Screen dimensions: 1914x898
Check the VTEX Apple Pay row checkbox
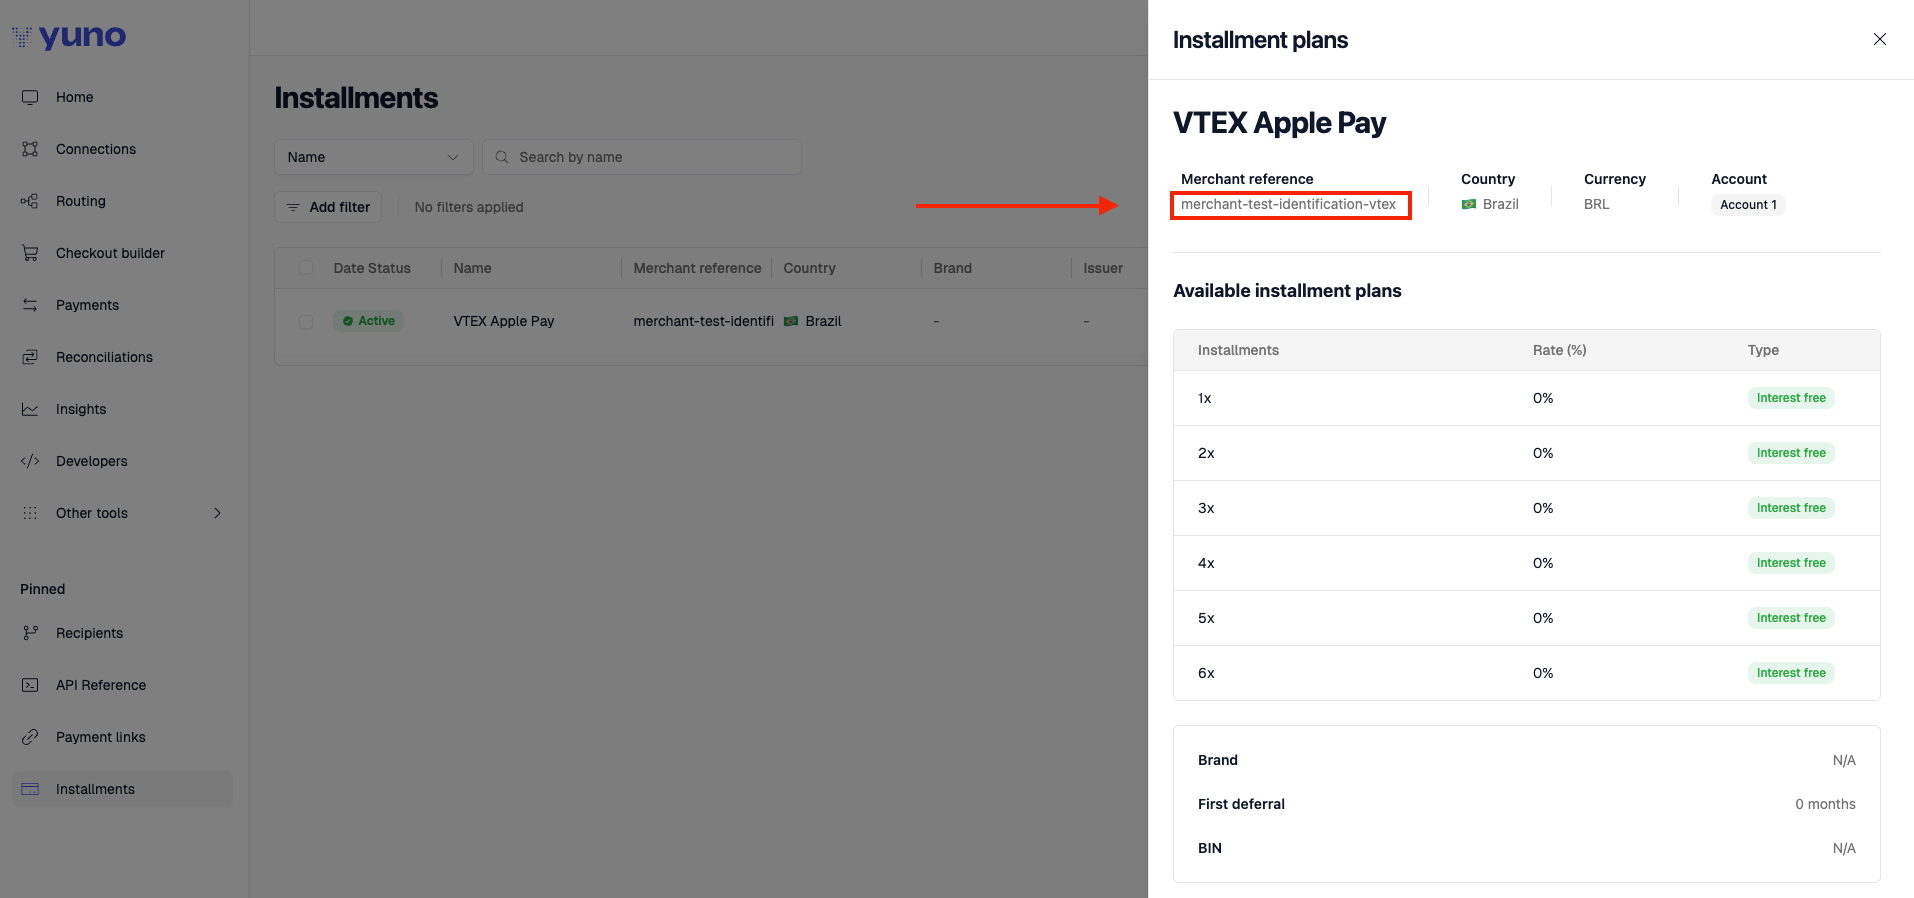click(x=306, y=322)
